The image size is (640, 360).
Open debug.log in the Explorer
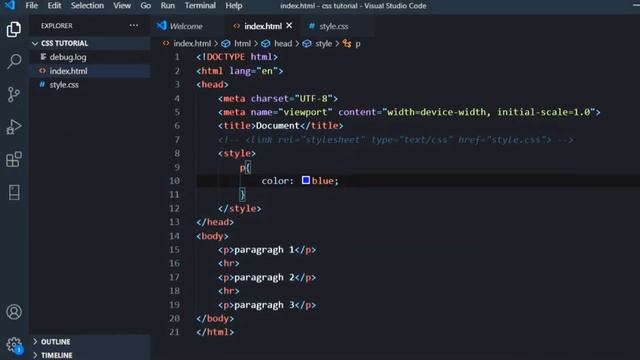(68, 57)
